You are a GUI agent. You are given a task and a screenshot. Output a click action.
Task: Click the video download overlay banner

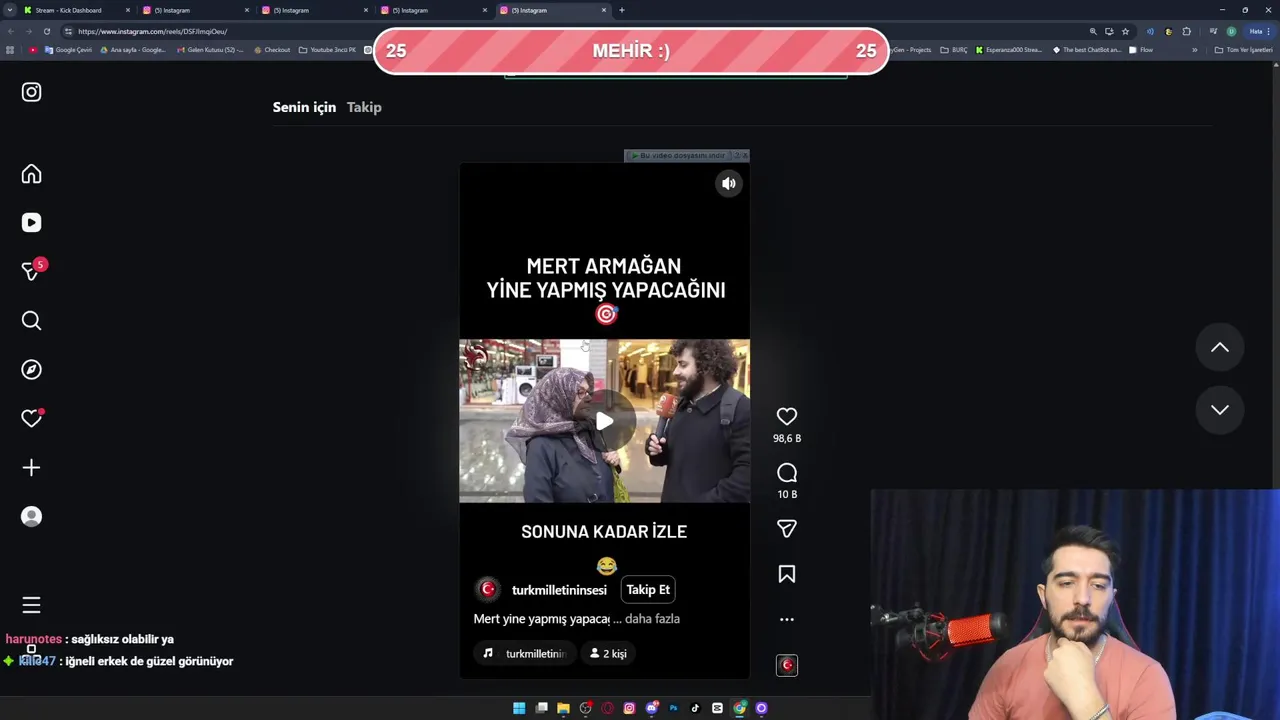pyautogui.click(x=686, y=155)
